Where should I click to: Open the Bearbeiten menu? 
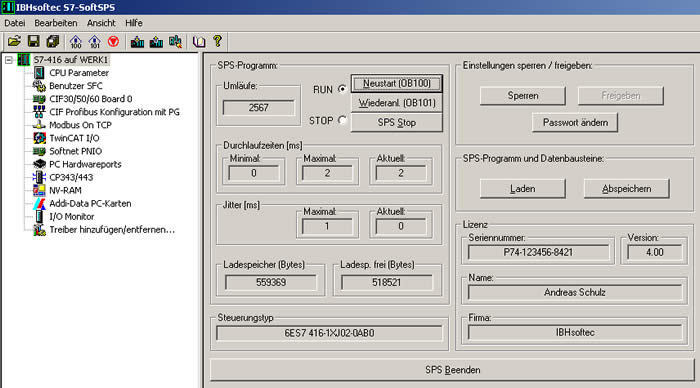coord(56,23)
